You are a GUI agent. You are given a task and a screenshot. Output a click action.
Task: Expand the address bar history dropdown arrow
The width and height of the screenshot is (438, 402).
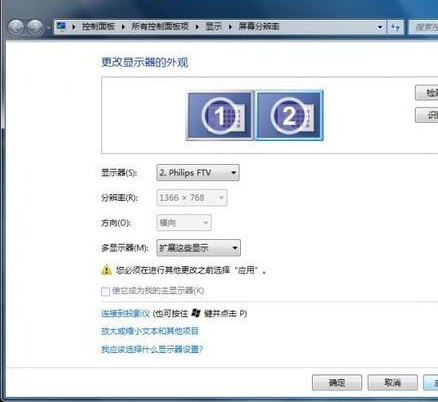(x=380, y=27)
